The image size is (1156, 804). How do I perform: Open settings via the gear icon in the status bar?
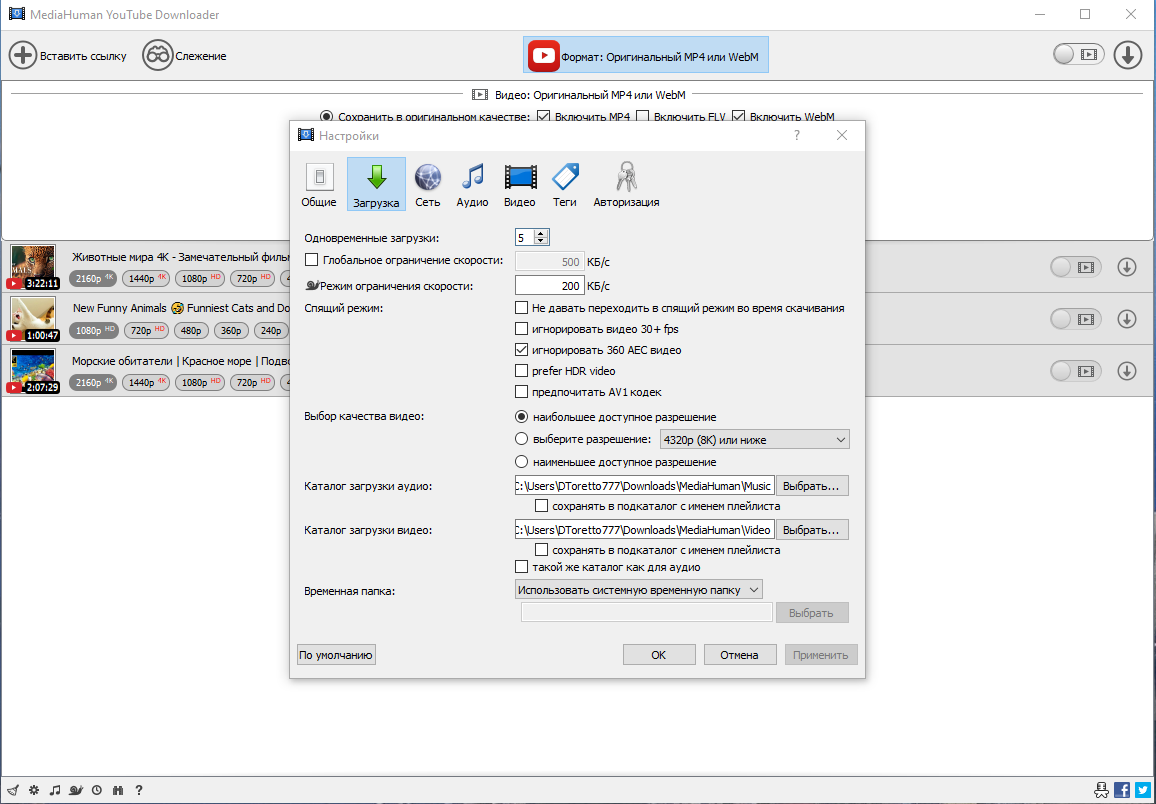pyautogui.click(x=34, y=790)
